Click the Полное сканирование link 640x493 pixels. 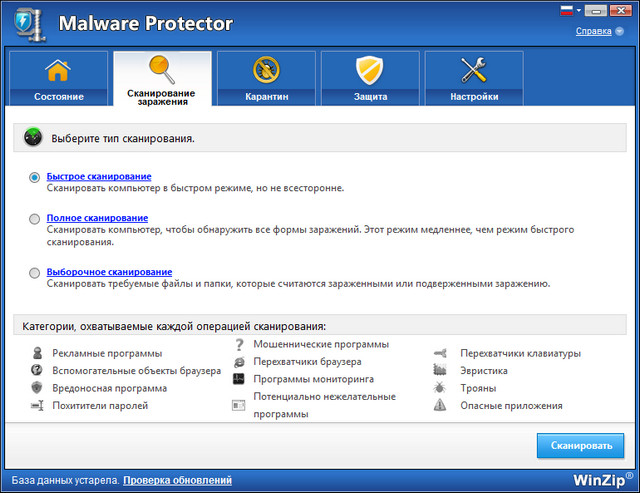coord(97,217)
